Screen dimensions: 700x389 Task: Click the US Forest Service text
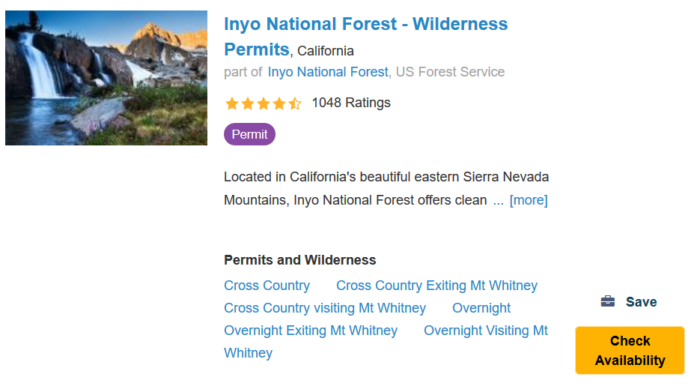pos(450,72)
